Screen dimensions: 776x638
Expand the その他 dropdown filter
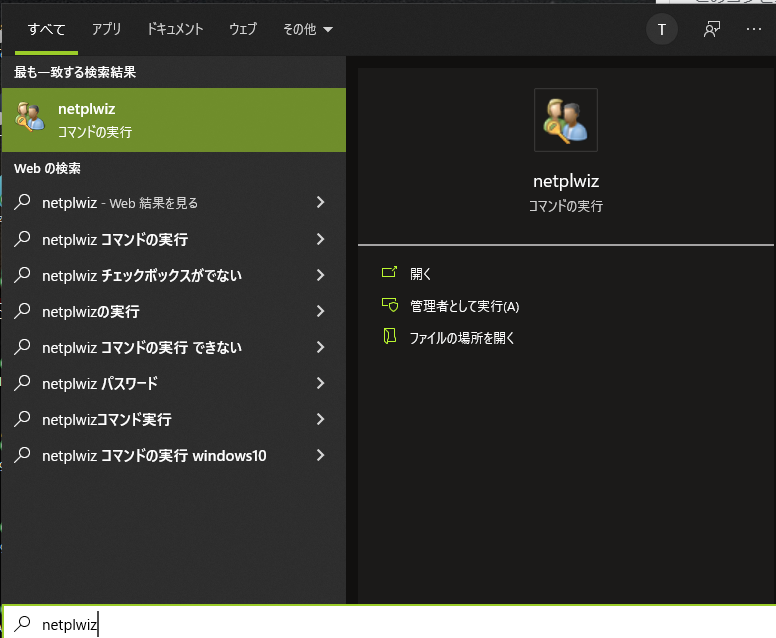(x=307, y=30)
